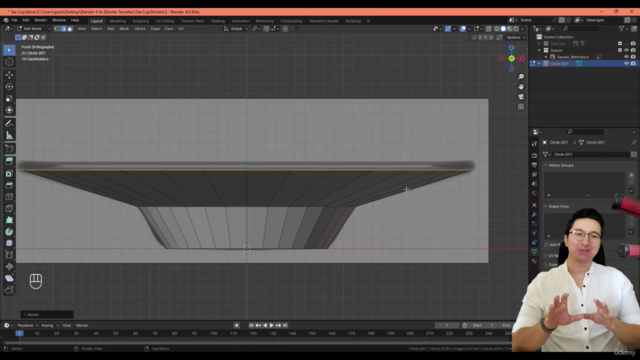Click the pan view hand icon
The height and width of the screenshot is (360, 640).
[521, 87]
